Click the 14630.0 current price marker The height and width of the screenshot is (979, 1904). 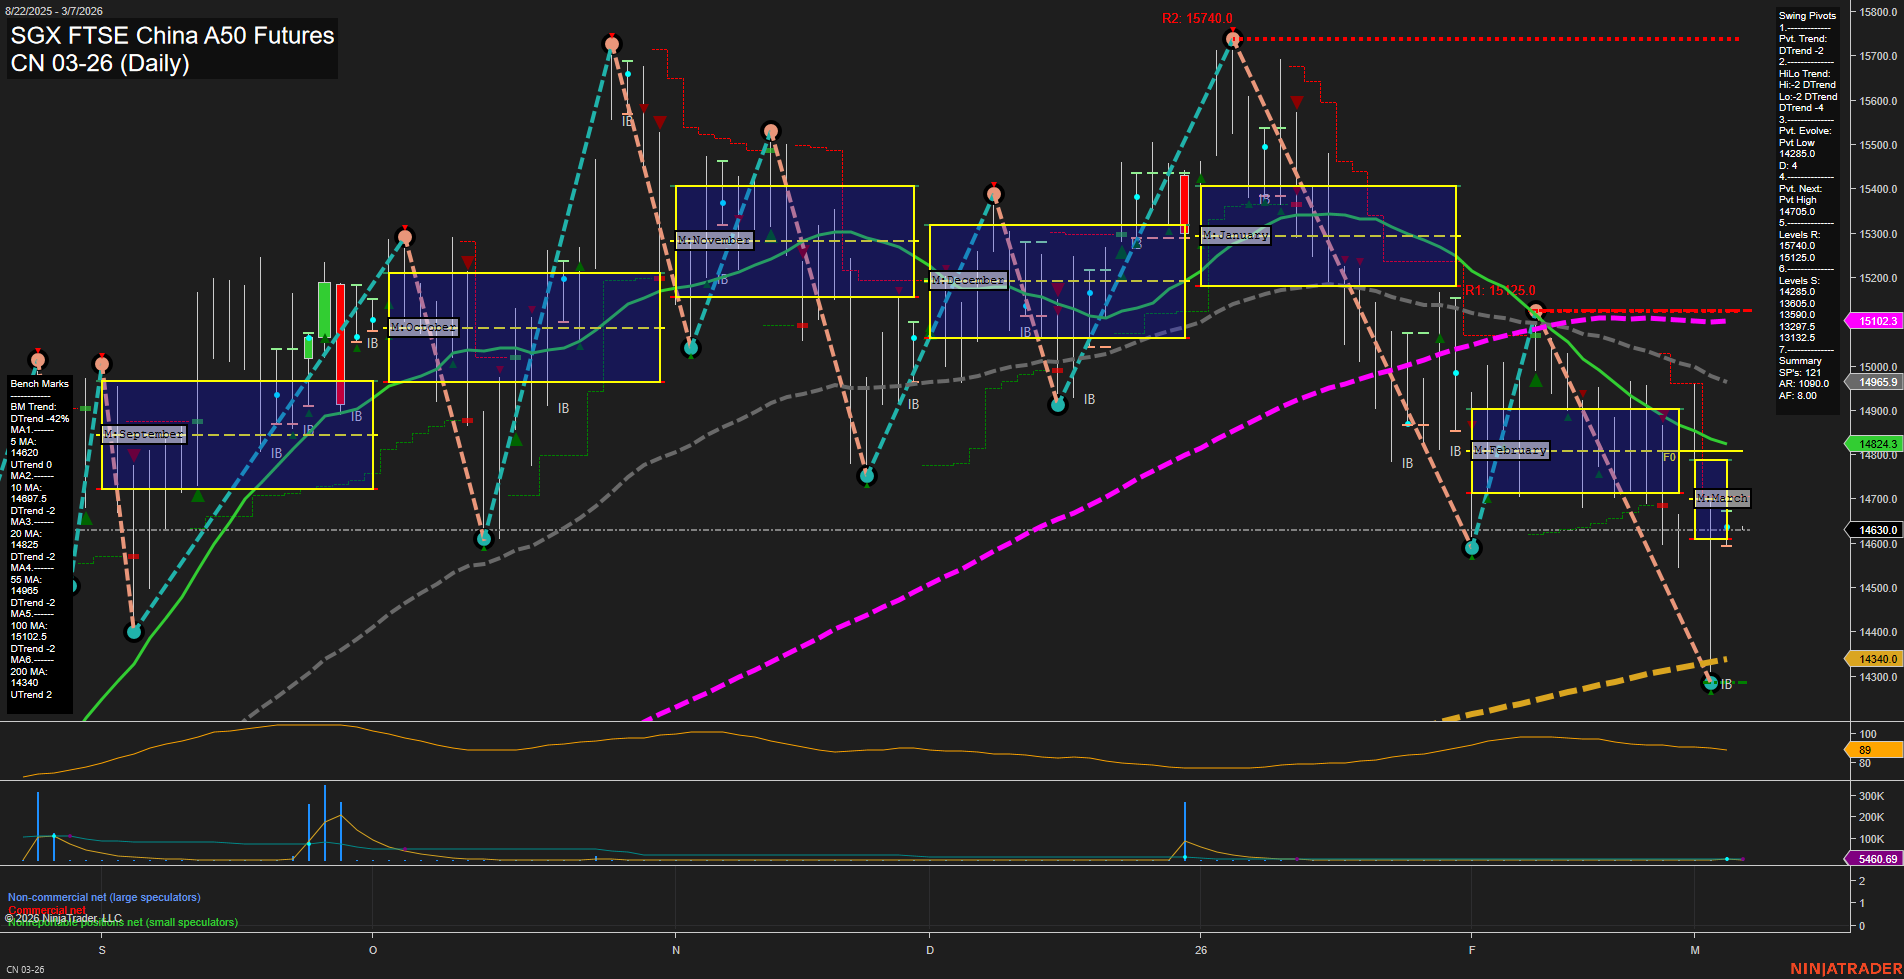(1876, 530)
